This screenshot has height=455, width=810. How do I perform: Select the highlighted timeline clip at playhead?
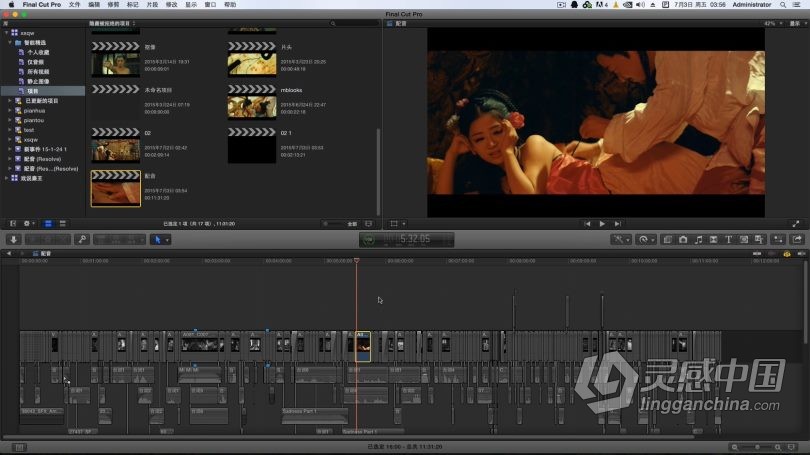[x=363, y=346]
